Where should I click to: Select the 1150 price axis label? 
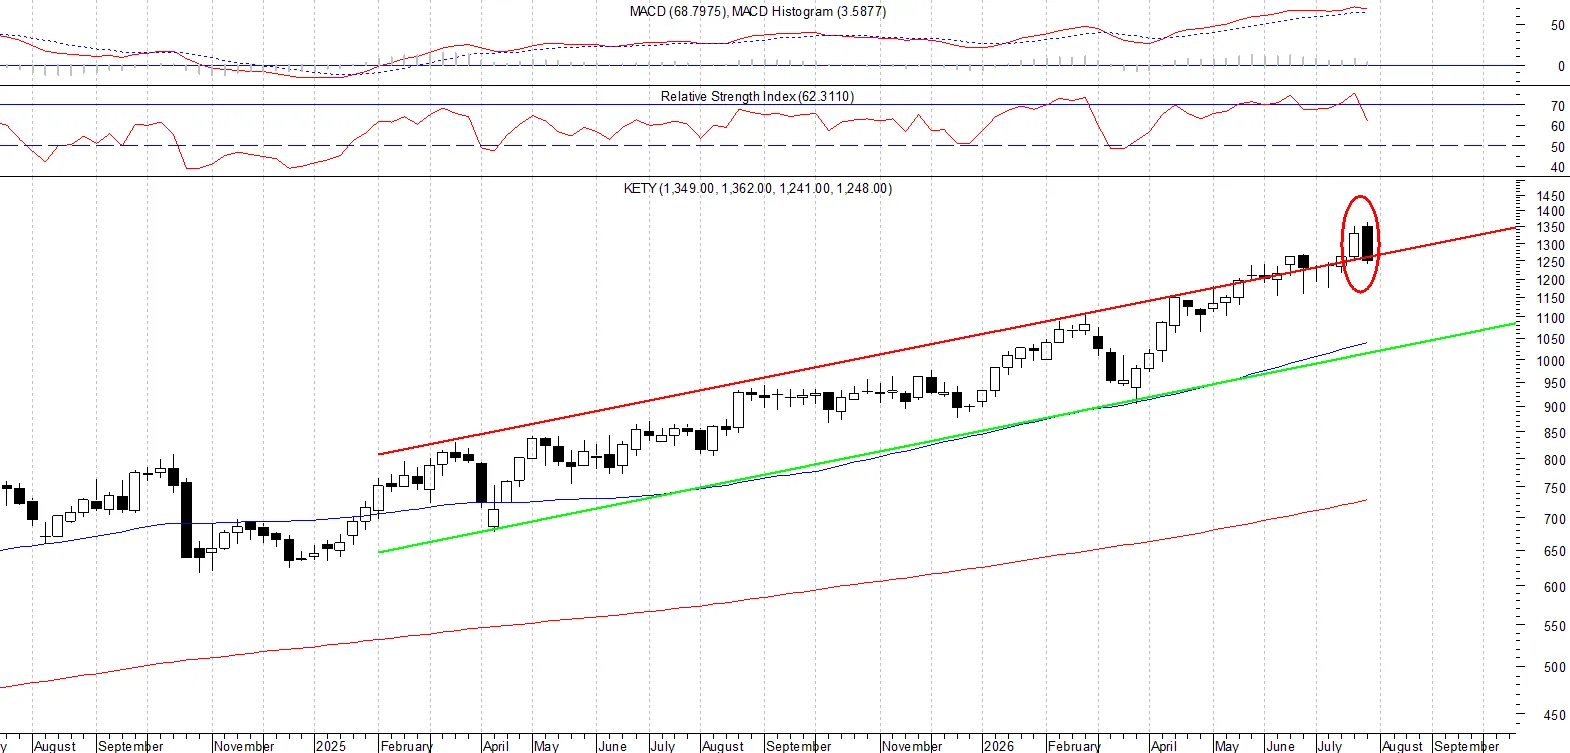1551,299
